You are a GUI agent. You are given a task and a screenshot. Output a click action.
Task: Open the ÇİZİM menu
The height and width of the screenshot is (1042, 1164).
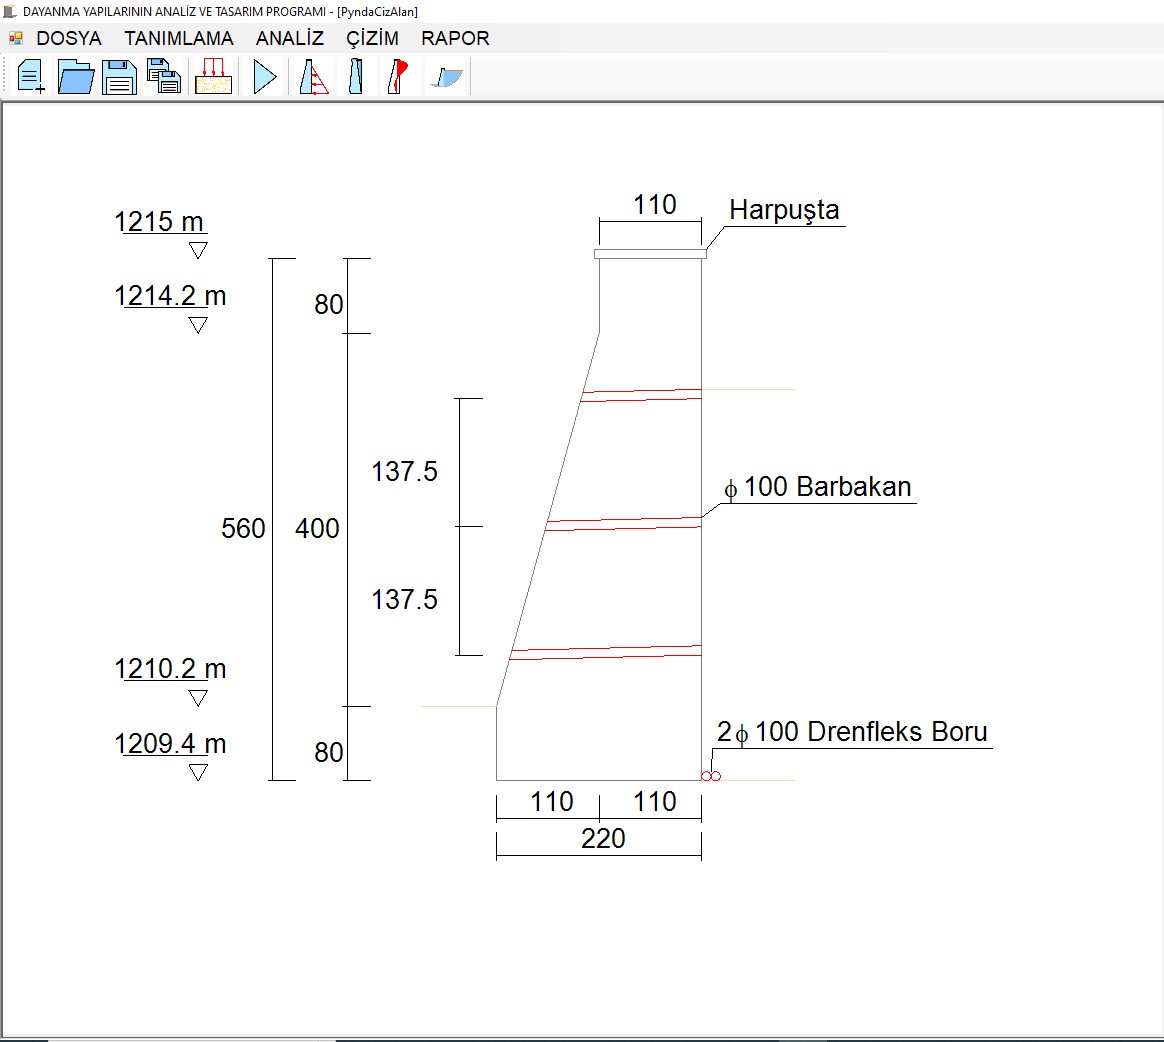pos(372,38)
